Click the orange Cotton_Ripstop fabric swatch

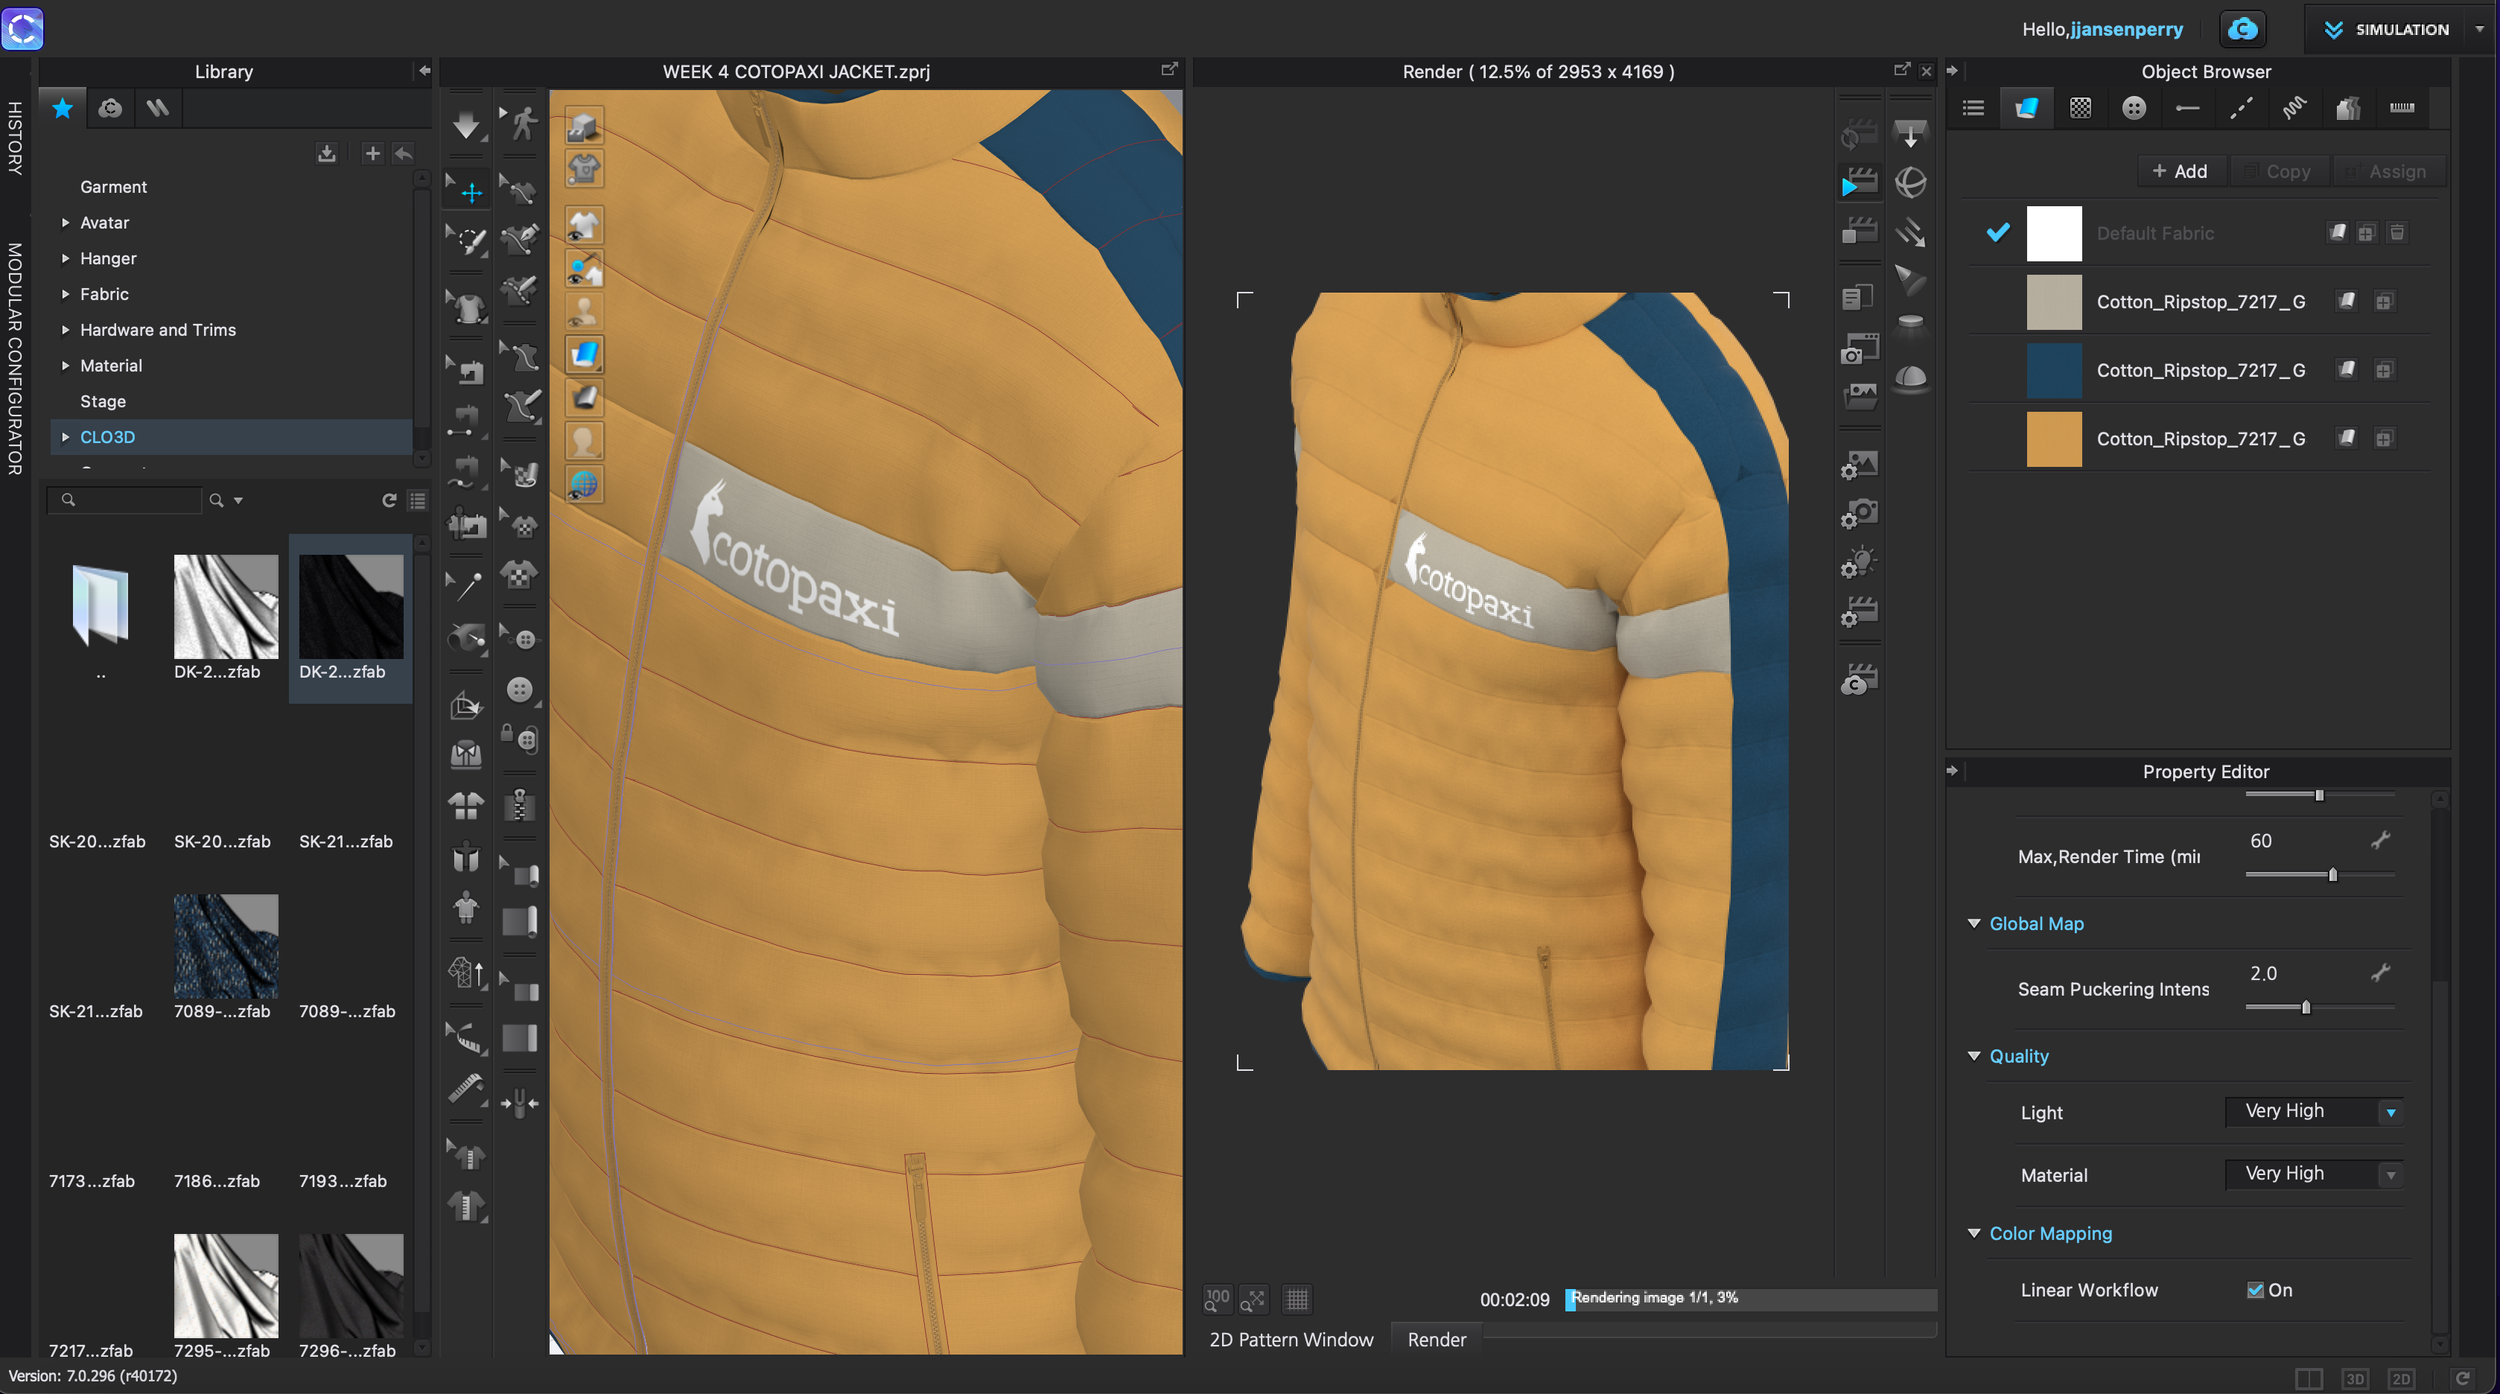[2053, 439]
